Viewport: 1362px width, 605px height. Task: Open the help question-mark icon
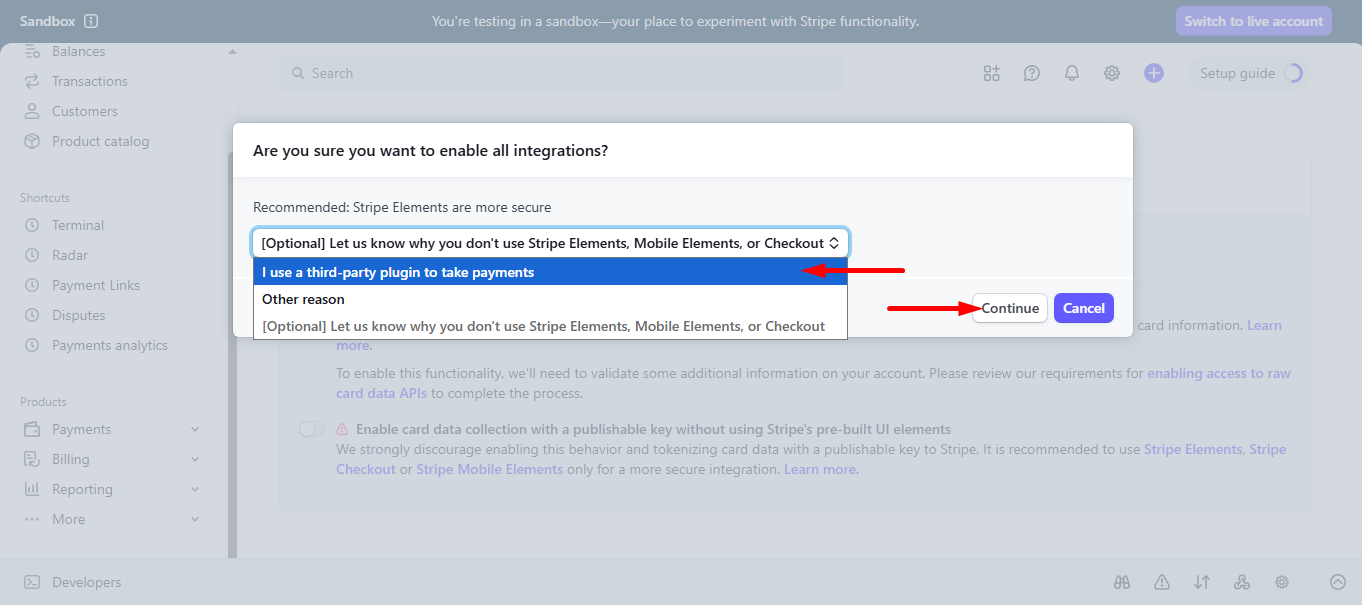coord(1031,72)
